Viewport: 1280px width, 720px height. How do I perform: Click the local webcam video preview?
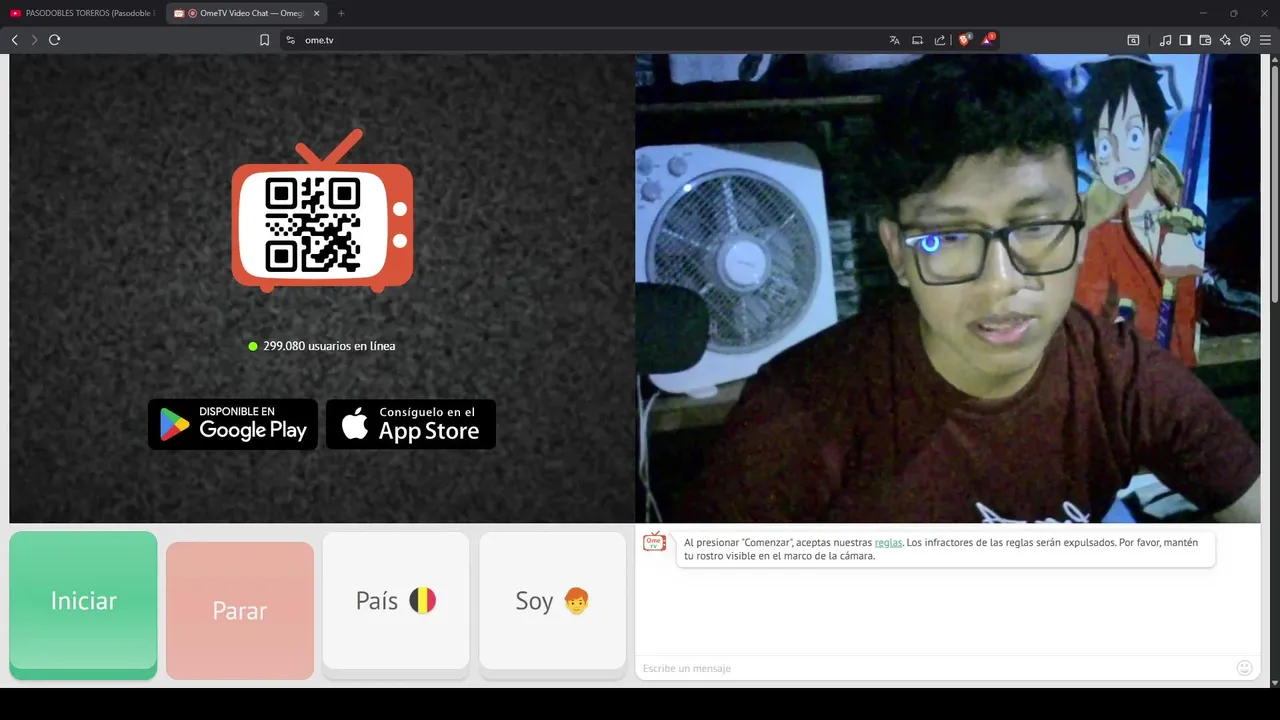pos(948,288)
